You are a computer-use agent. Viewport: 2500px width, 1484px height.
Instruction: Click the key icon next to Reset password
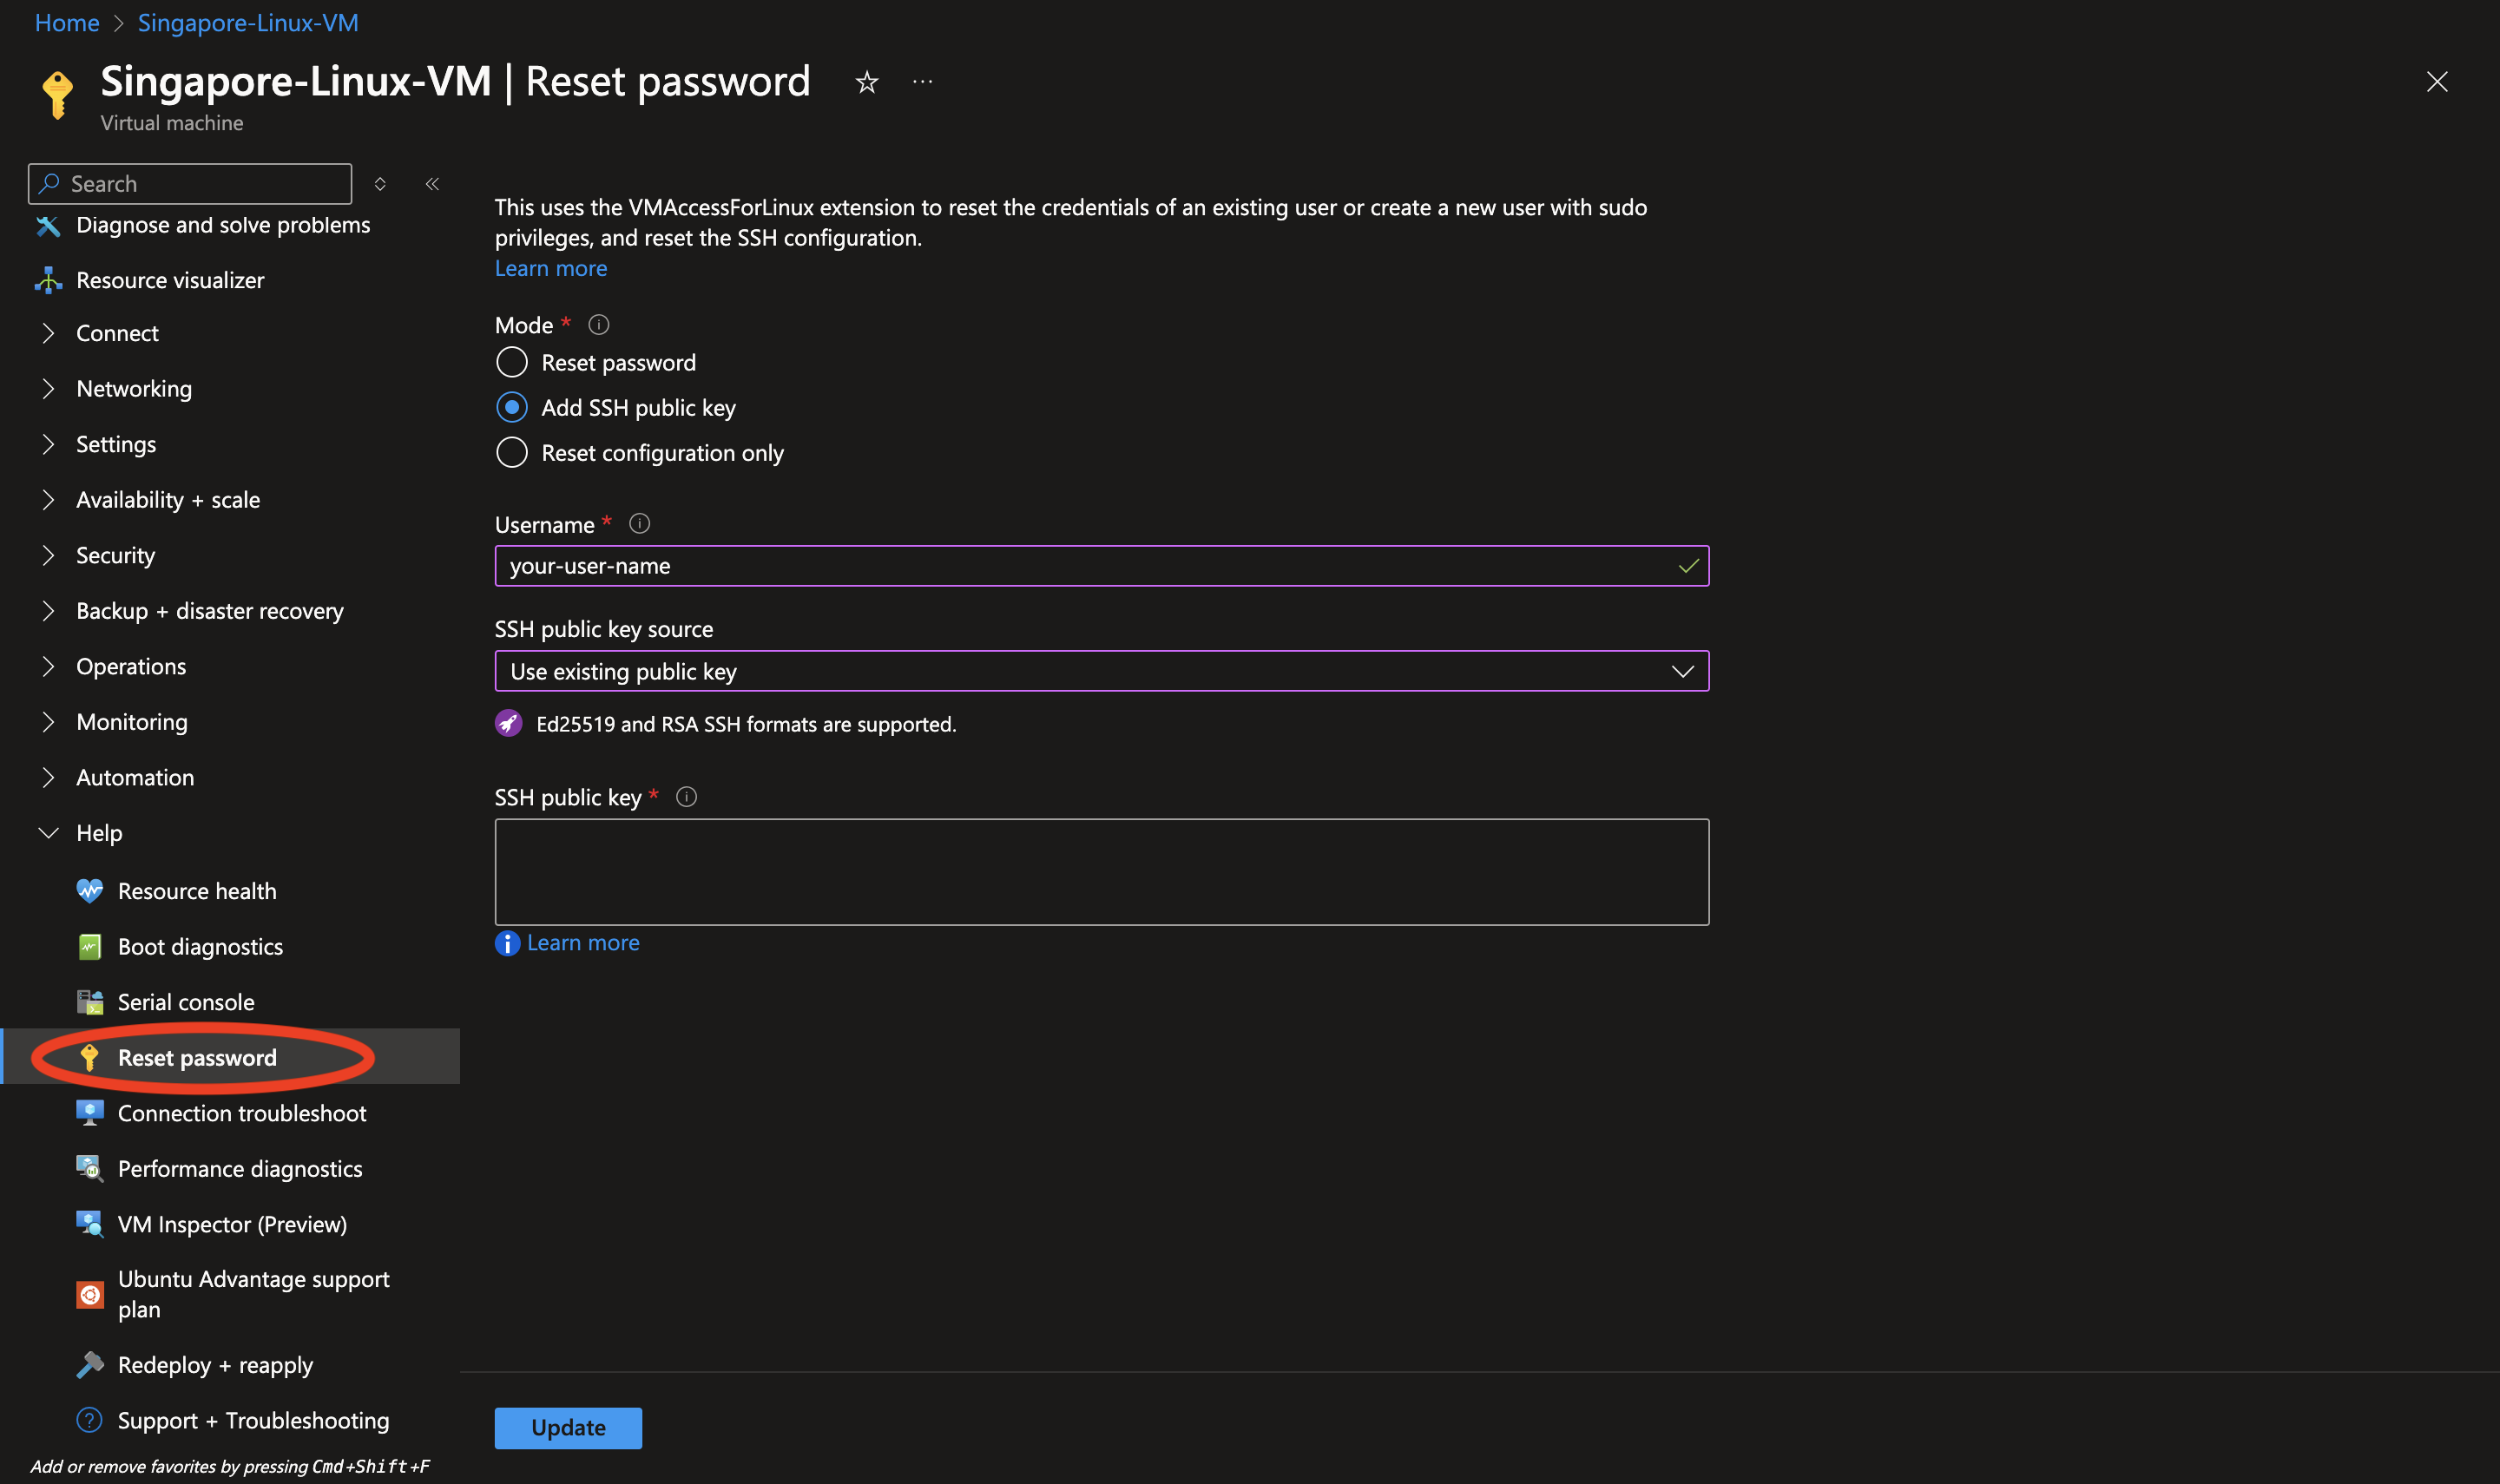tap(89, 1057)
